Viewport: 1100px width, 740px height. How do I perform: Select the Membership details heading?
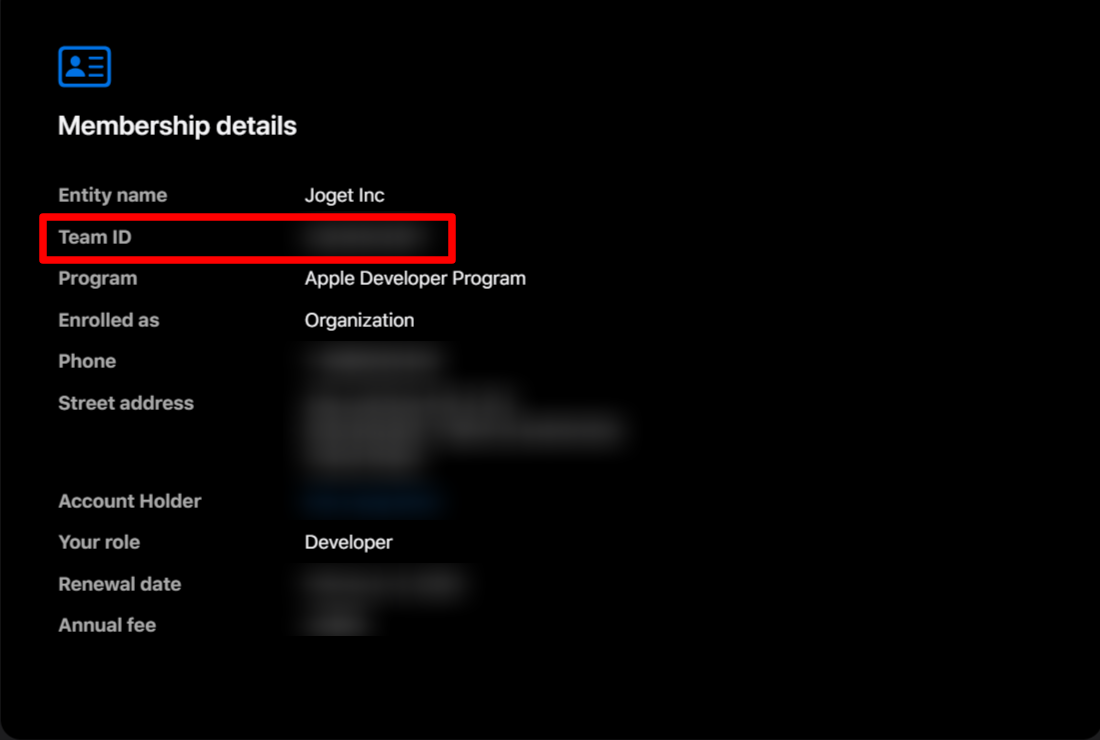[177, 126]
